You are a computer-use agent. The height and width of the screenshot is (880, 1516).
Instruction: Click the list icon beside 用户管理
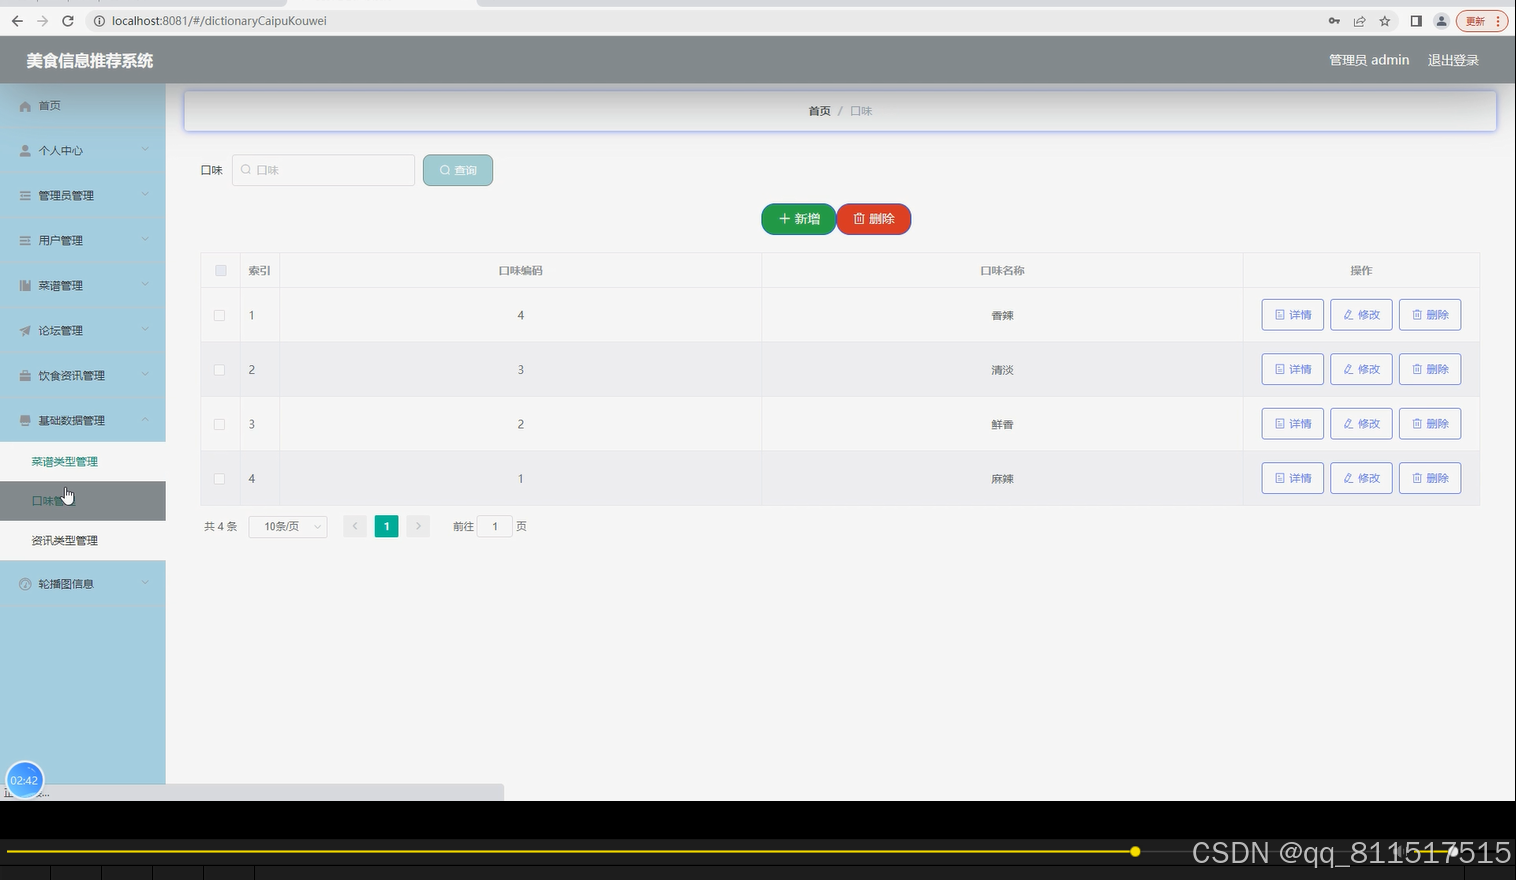[x=26, y=241]
